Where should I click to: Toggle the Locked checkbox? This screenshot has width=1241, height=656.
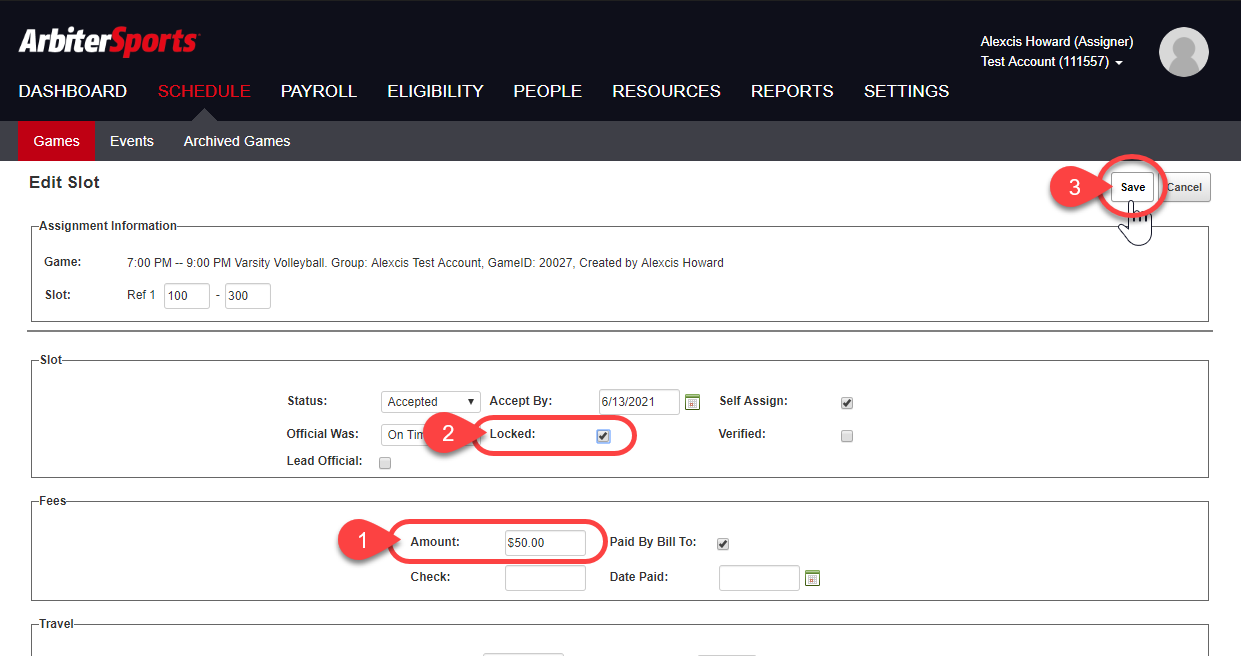click(x=603, y=436)
